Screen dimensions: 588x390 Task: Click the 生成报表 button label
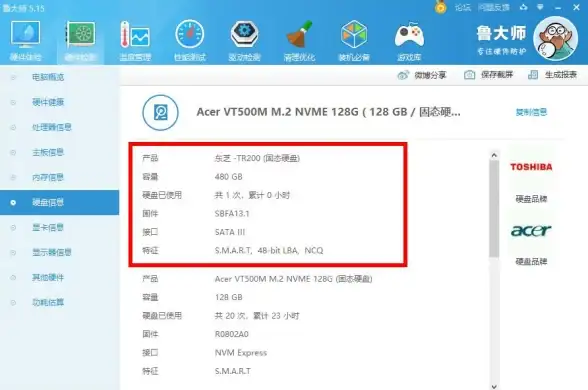pyautogui.click(x=561, y=75)
